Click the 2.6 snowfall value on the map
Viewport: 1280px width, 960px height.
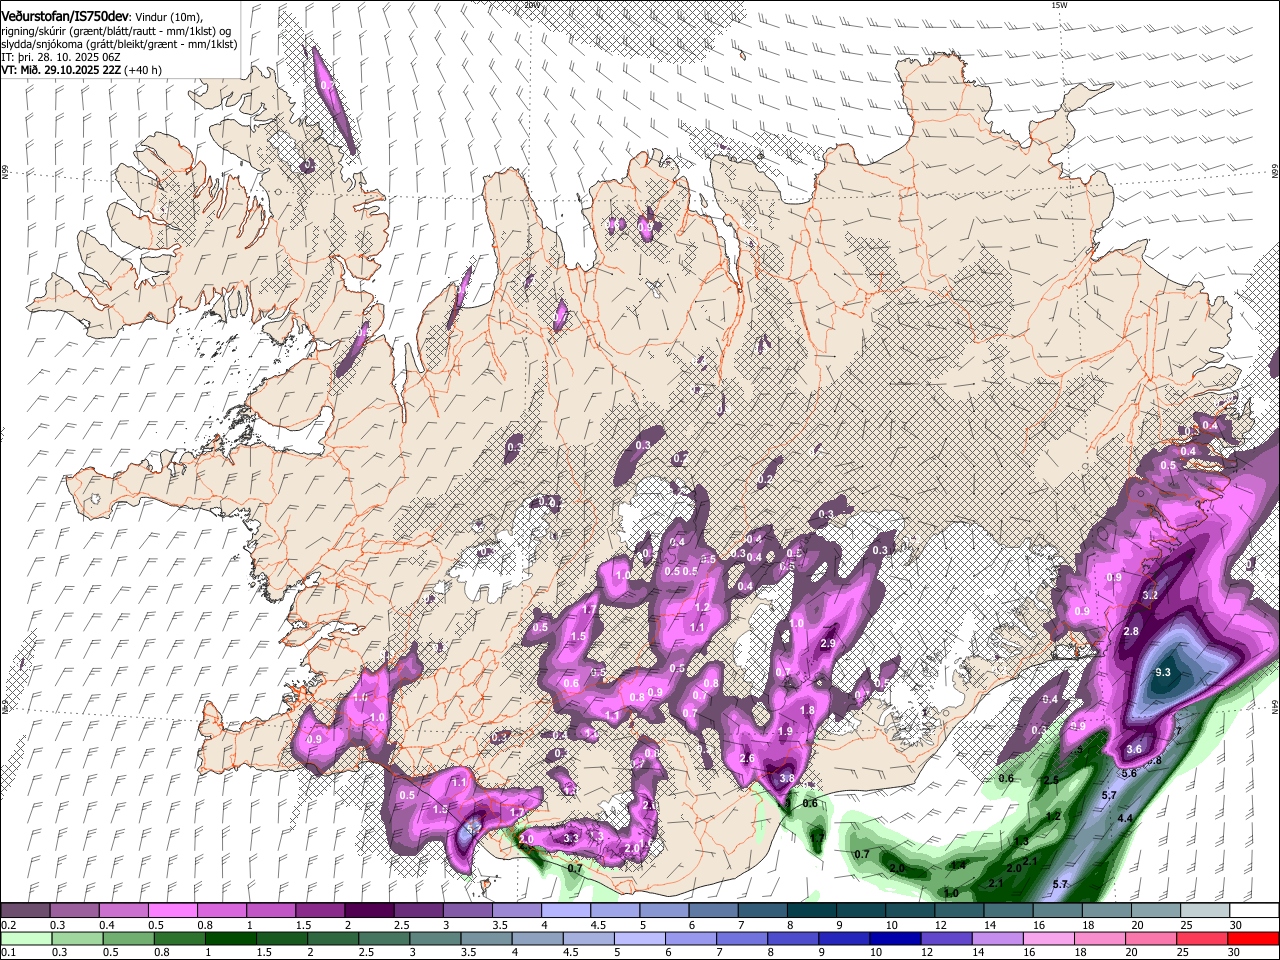[x=747, y=758]
